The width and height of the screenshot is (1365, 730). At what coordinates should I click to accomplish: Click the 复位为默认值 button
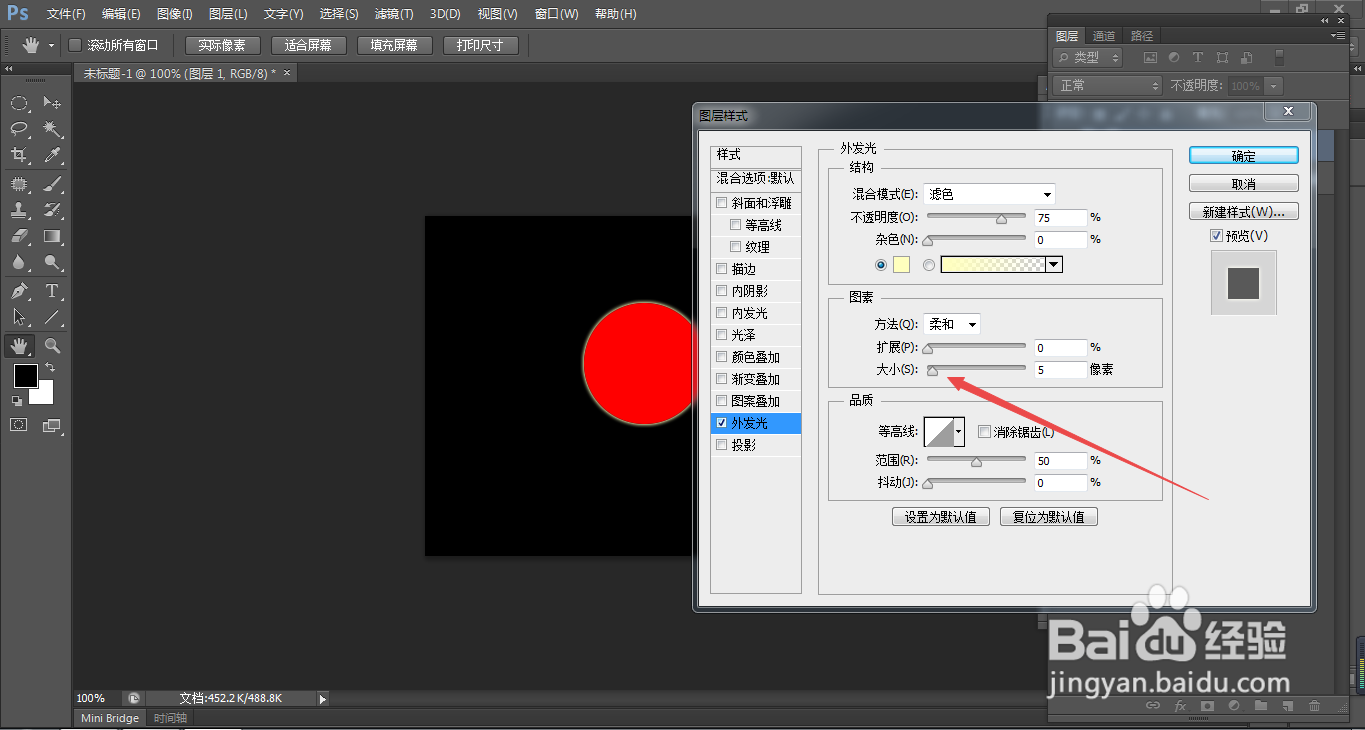[x=1049, y=517]
